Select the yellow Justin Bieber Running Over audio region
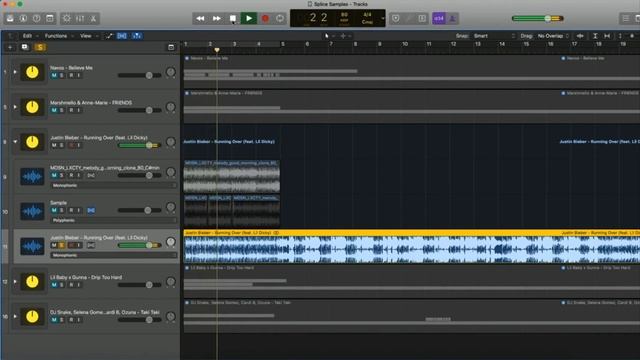Viewport: 640px width, 360px height. [x=412, y=246]
